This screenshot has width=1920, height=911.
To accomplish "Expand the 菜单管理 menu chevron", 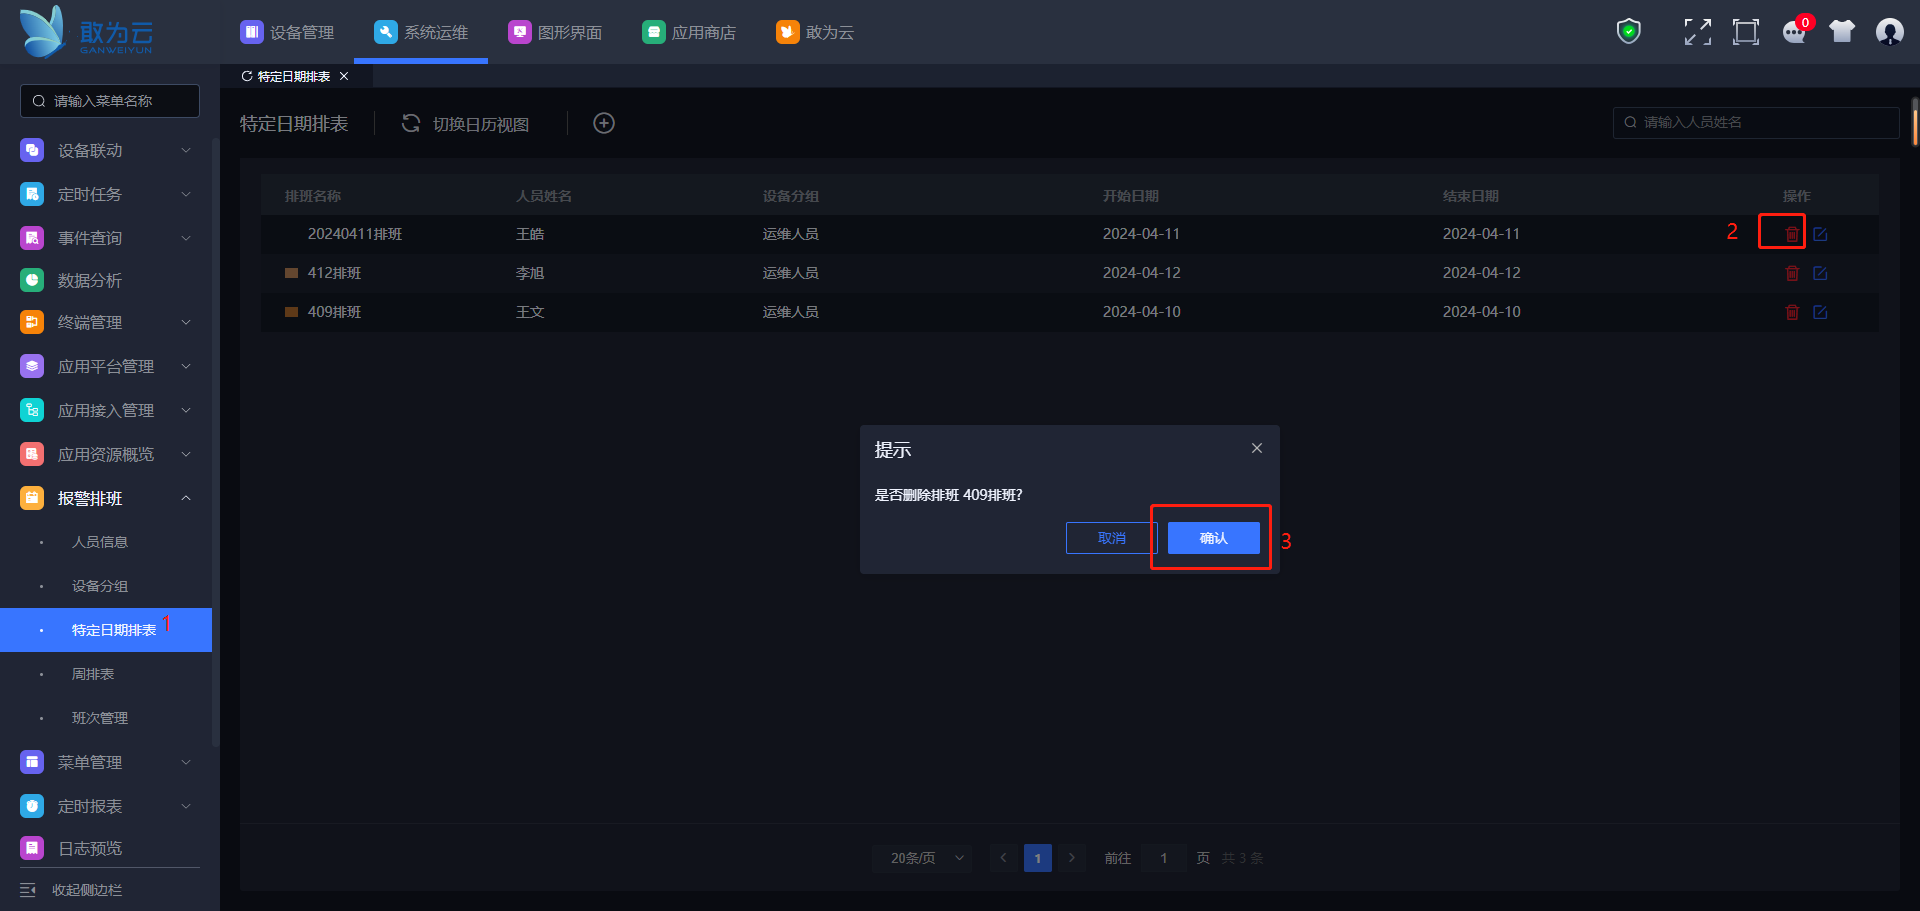I will pyautogui.click(x=186, y=762).
